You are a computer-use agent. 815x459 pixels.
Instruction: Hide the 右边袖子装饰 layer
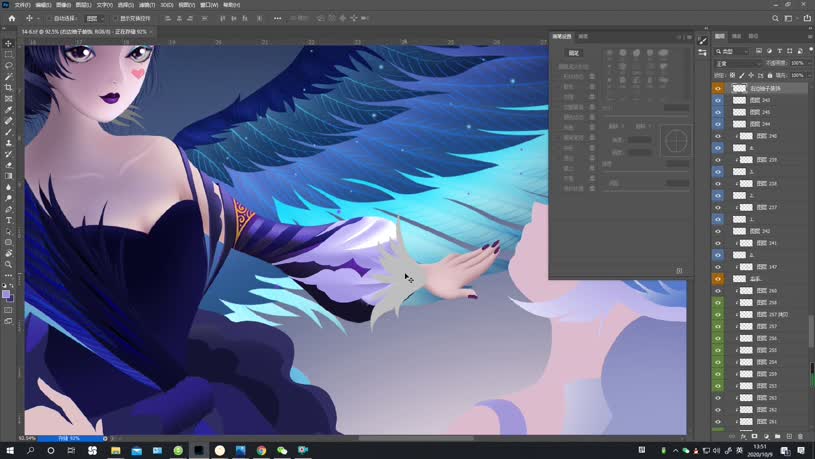pyautogui.click(x=718, y=88)
